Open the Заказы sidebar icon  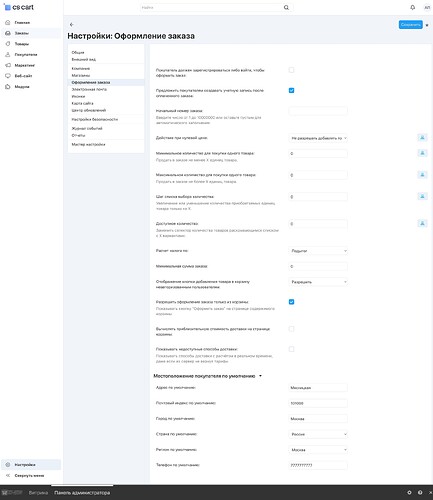point(8,33)
